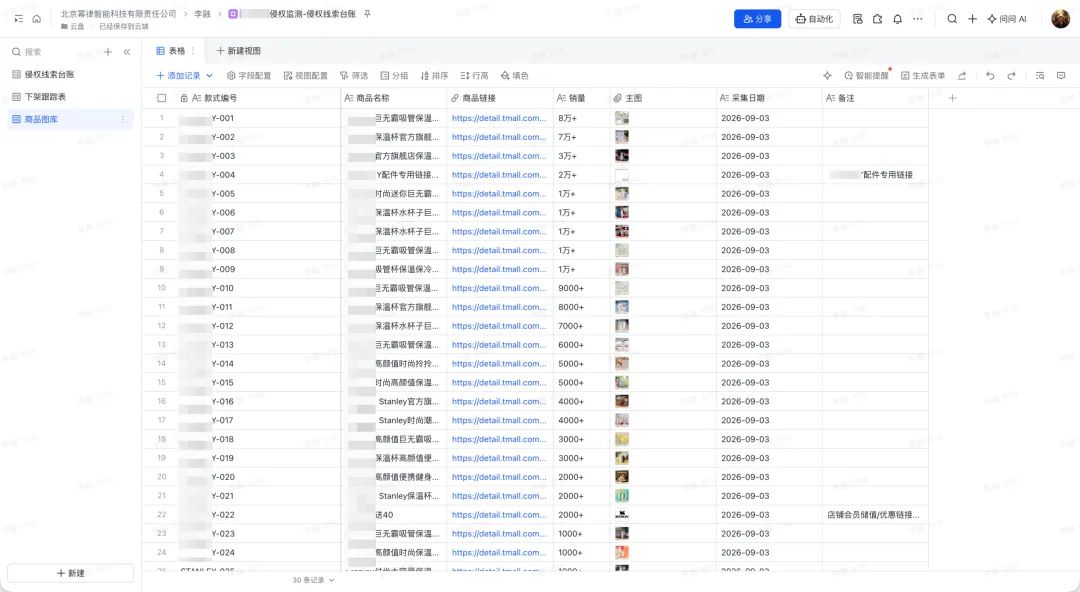Screen dimensions: 1080x592
Task: Pin the document with the title pin icon
Action: point(367,14)
